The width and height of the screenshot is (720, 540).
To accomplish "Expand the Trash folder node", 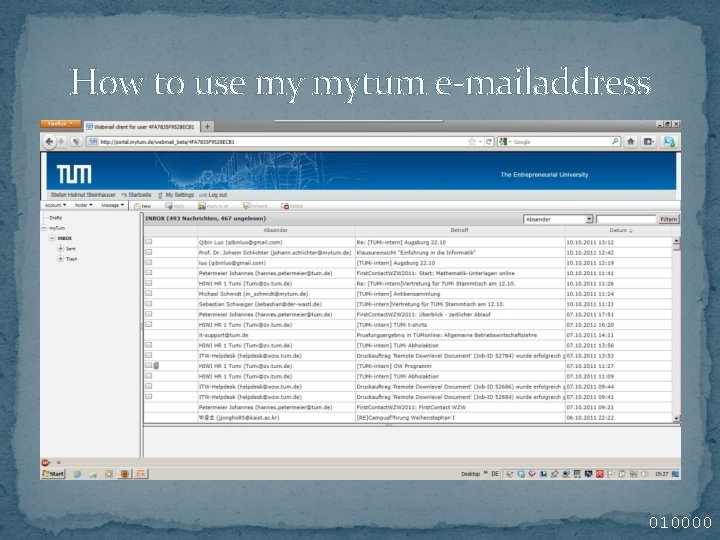I will point(60,259).
